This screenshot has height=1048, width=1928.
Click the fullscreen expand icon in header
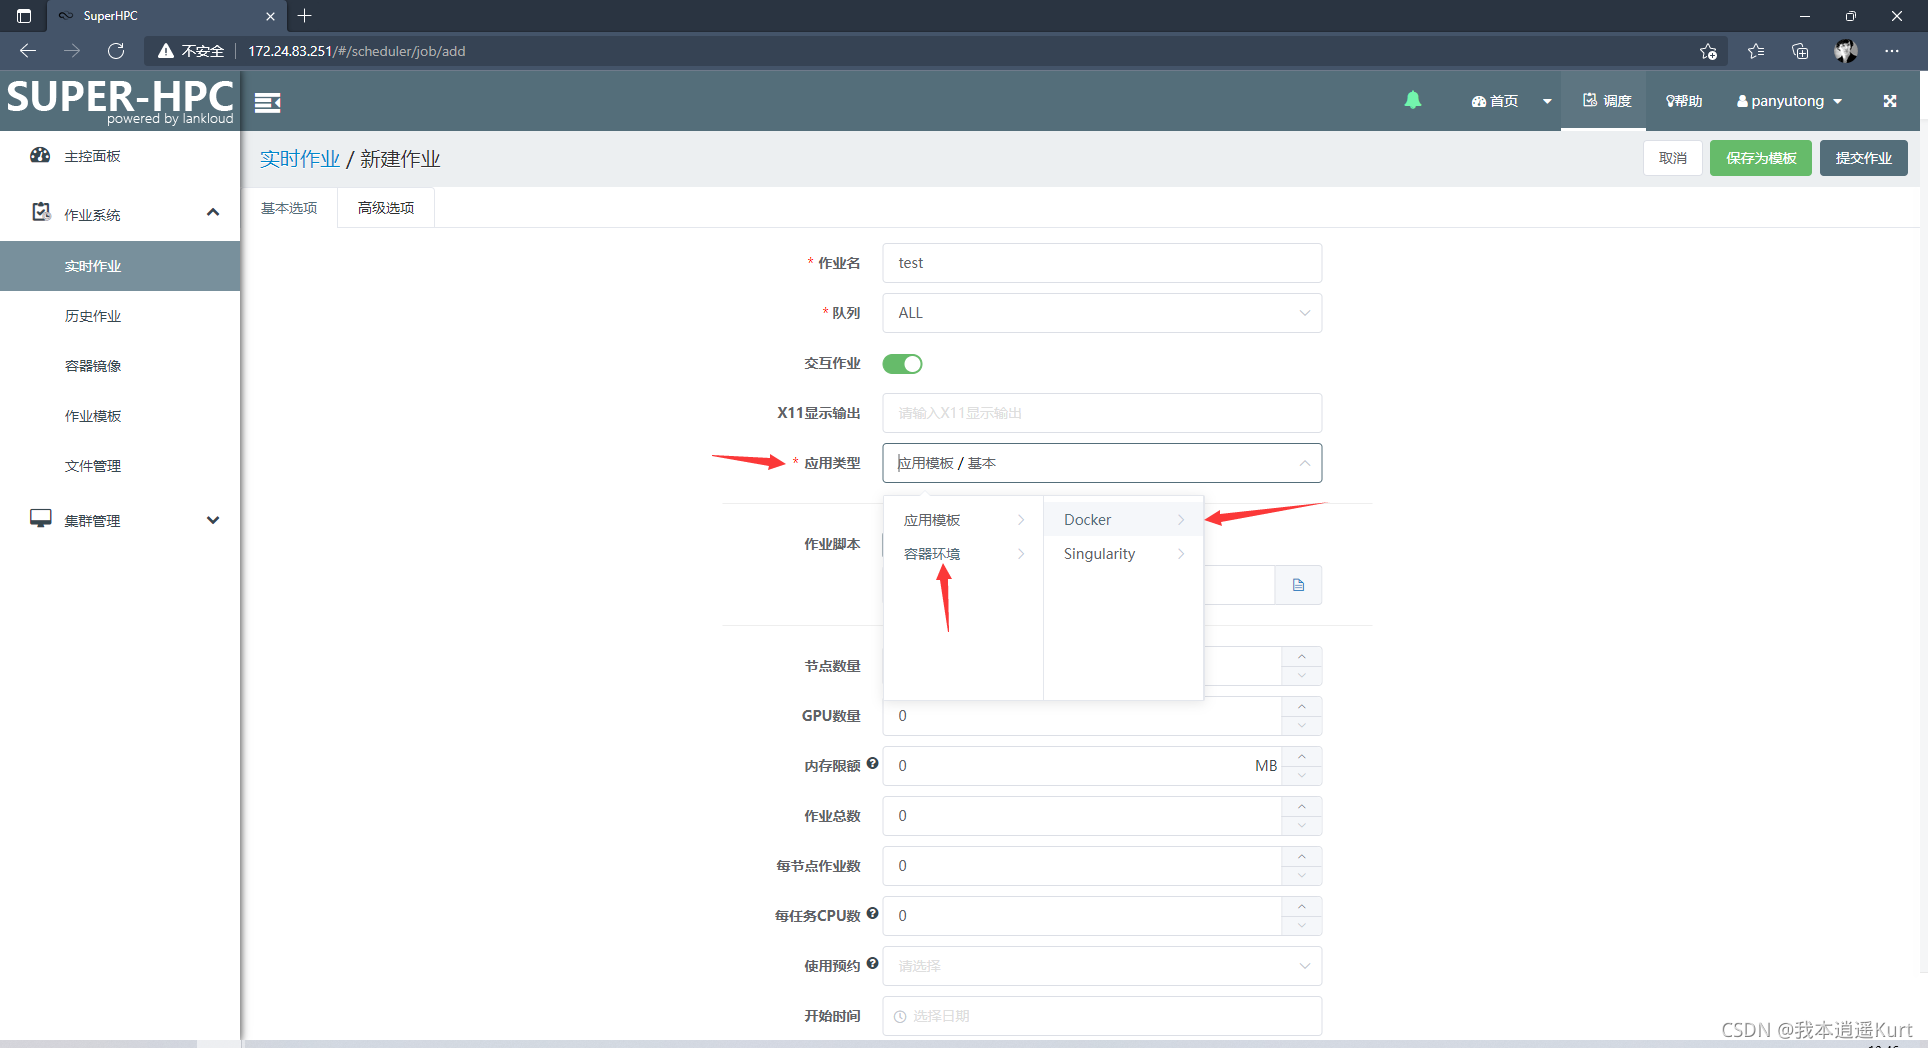click(x=1889, y=101)
